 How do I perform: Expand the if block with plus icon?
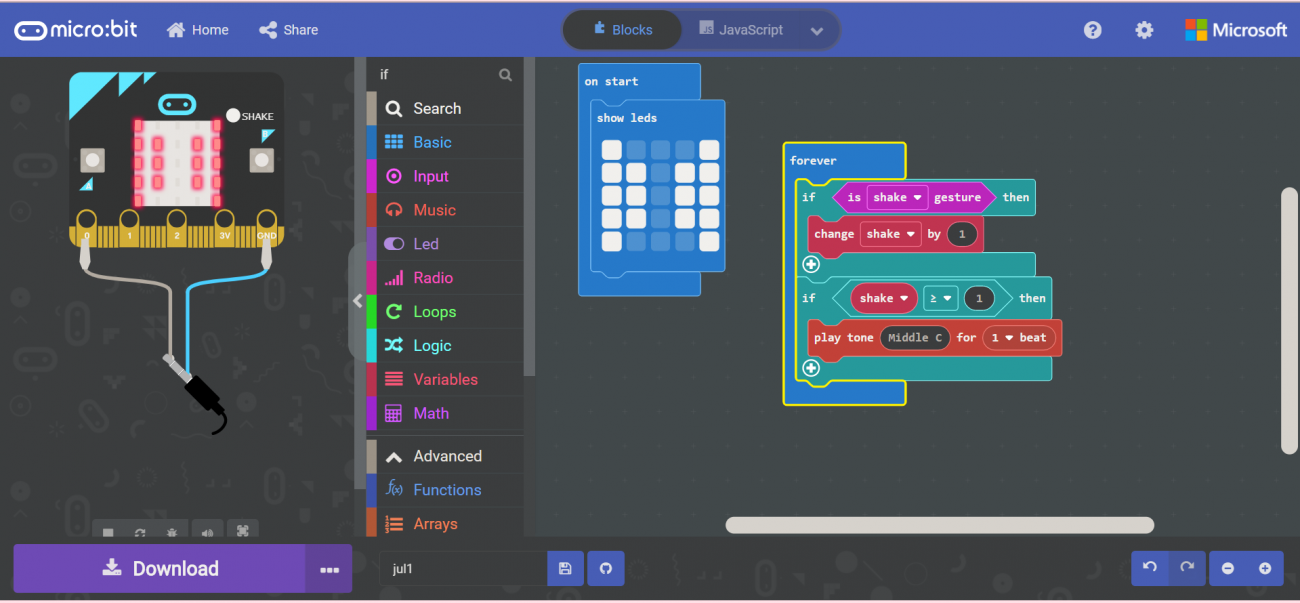pyautogui.click(x=811, y=264)
